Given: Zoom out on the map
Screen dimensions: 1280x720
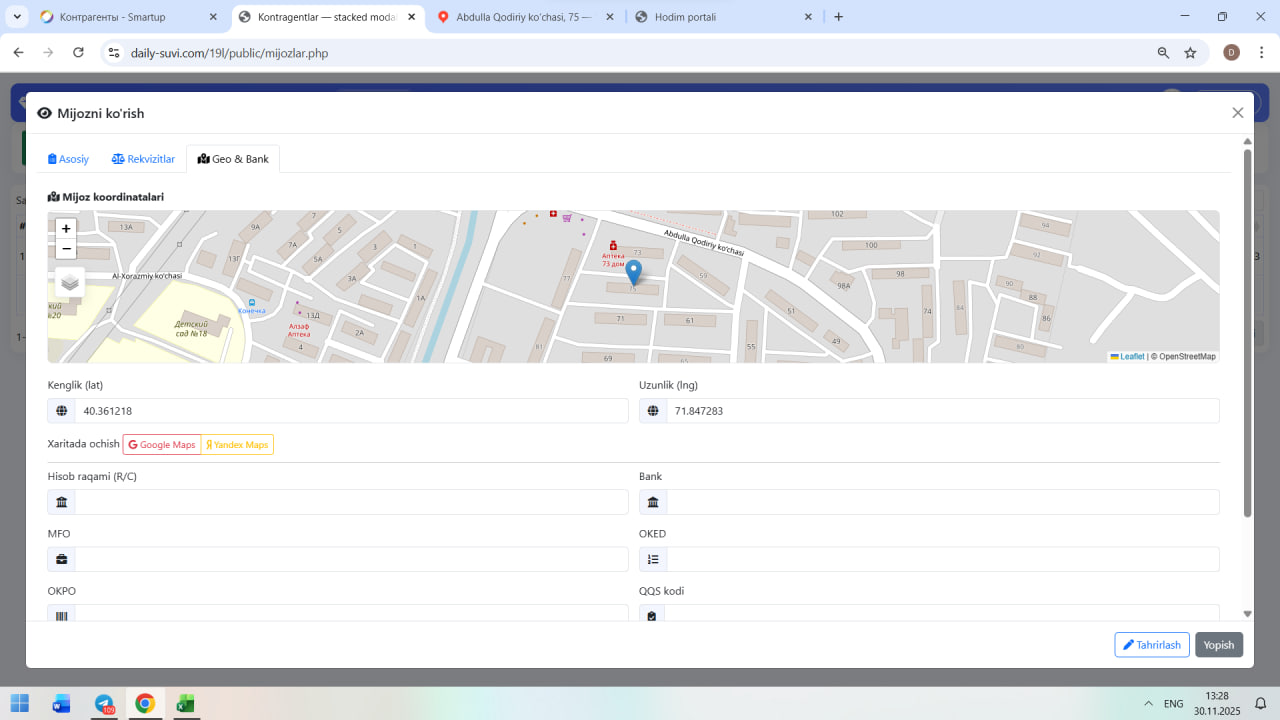Looking at the screenshot, I should click(x=66, y=249).
